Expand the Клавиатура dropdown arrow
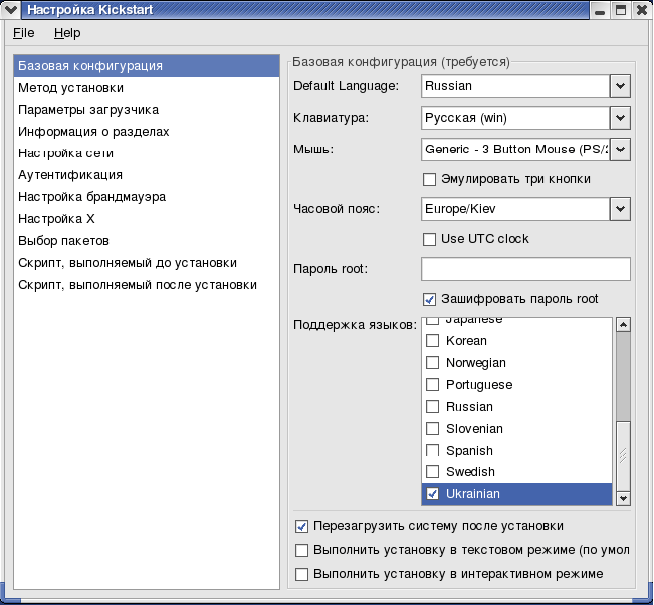Viewport: 654px width, 605px height. (620, 118)
